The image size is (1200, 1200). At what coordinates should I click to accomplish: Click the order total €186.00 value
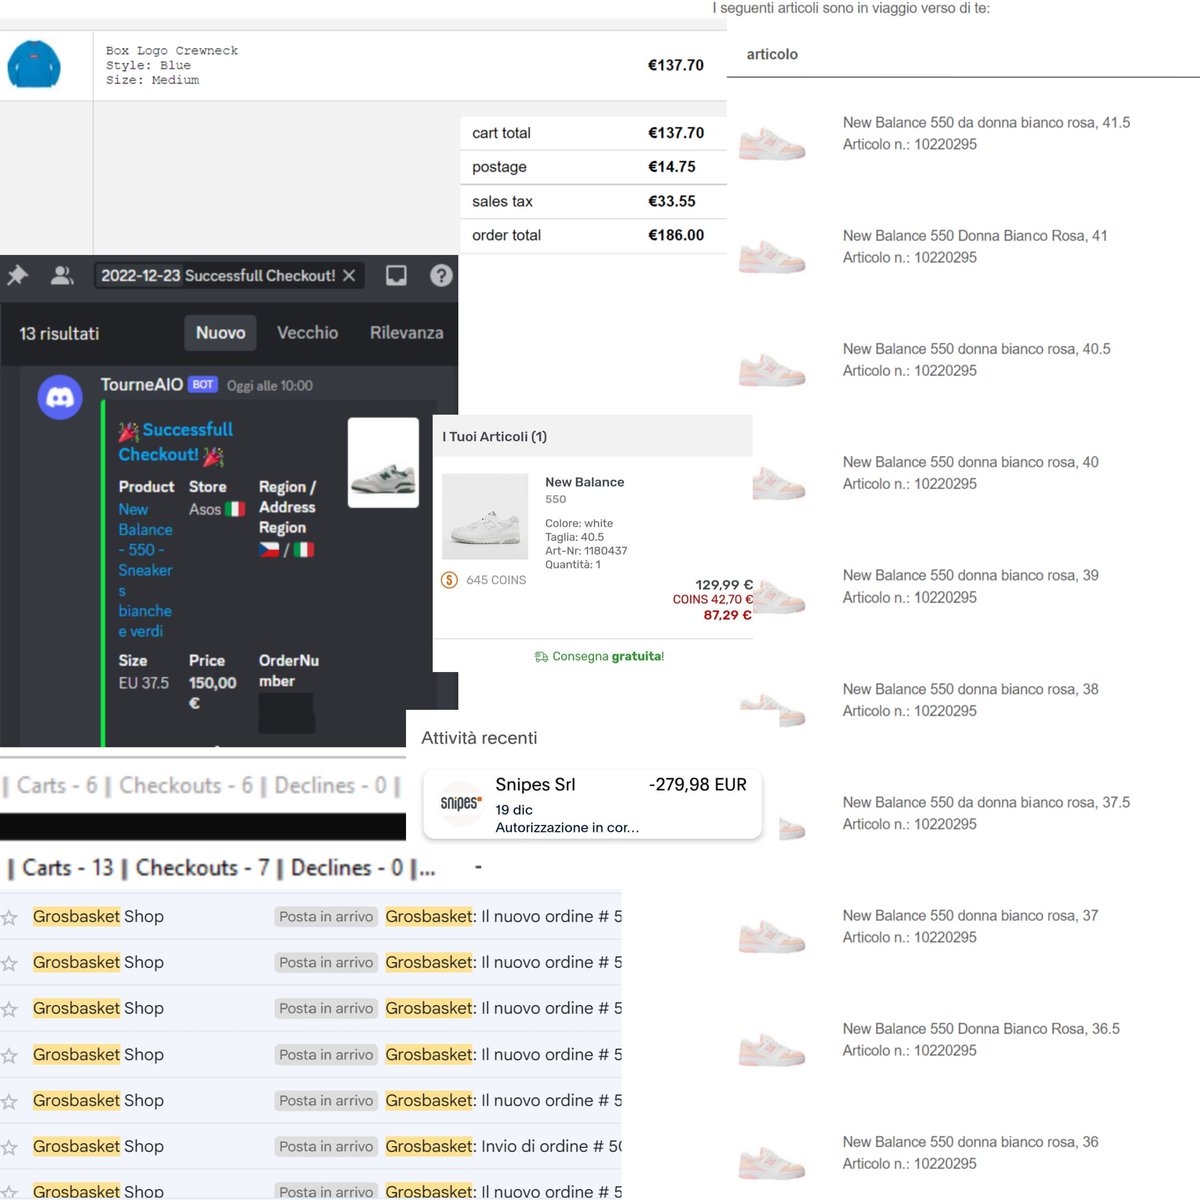click(676, 235)
